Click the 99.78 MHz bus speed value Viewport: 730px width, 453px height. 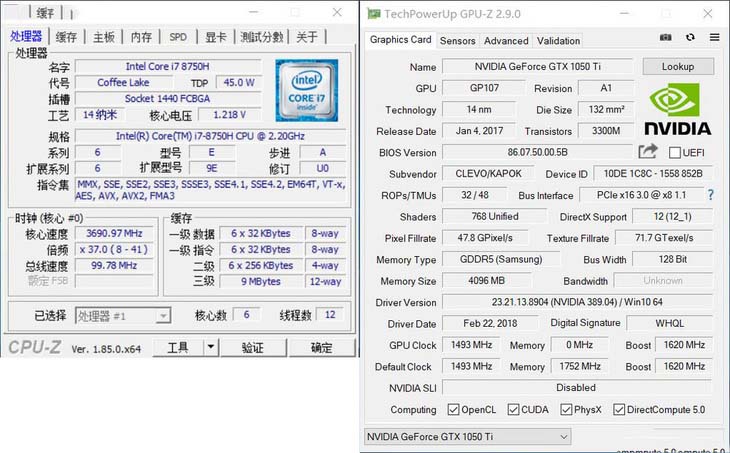pos(114,265)
